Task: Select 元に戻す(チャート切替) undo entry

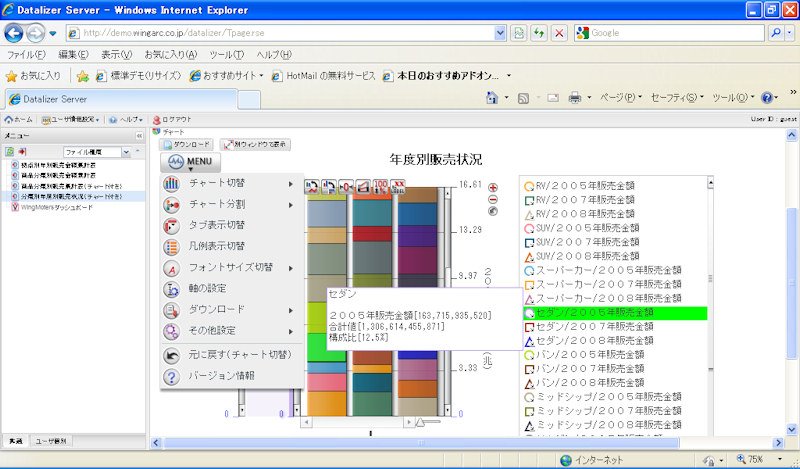Action: (x=232, y=355)
